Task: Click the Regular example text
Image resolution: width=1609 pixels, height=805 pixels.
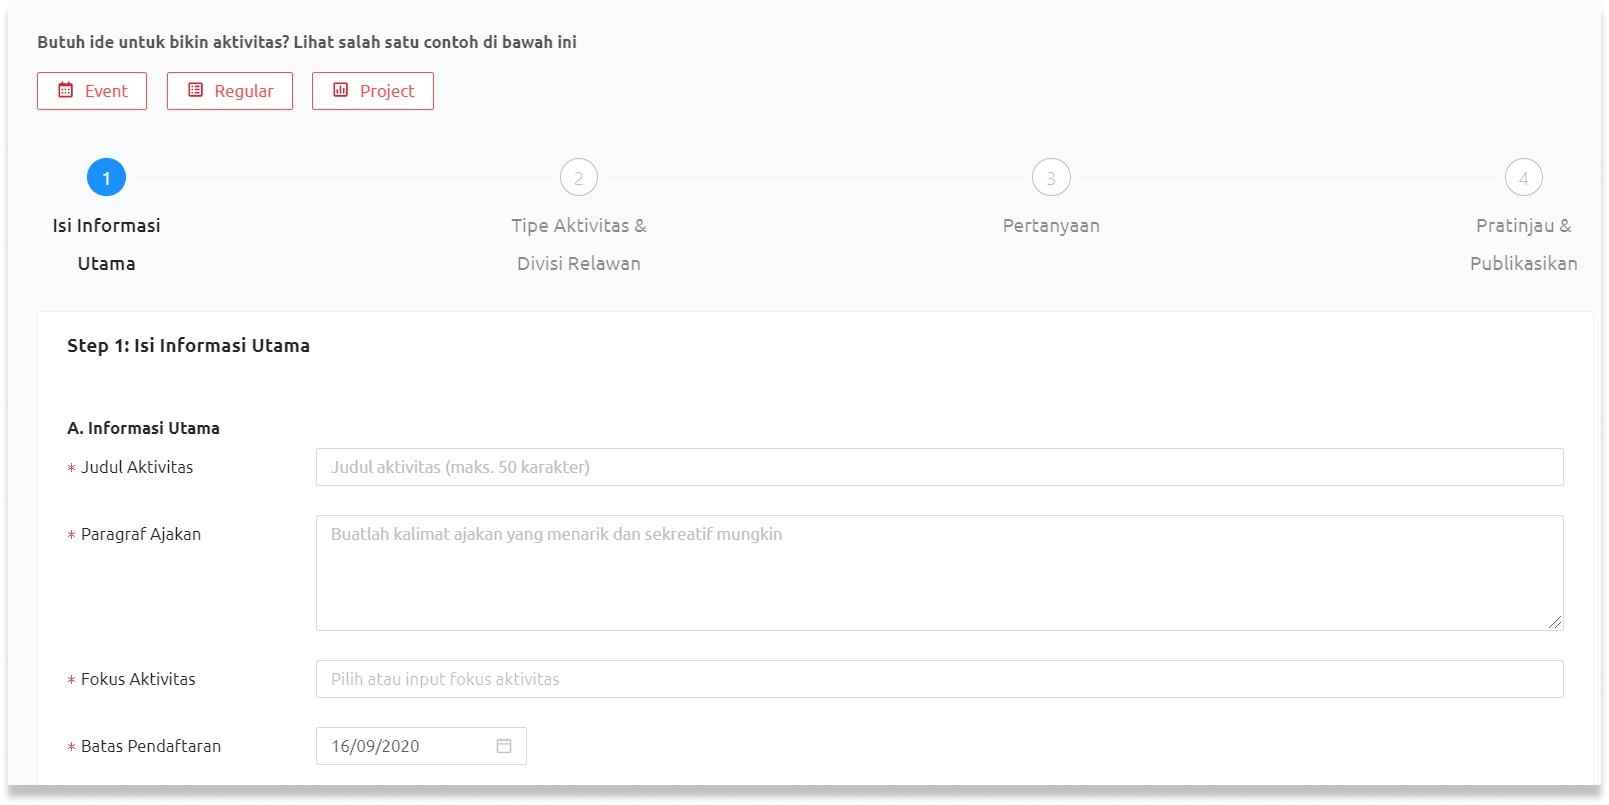Action: click(x=244, y=91)
